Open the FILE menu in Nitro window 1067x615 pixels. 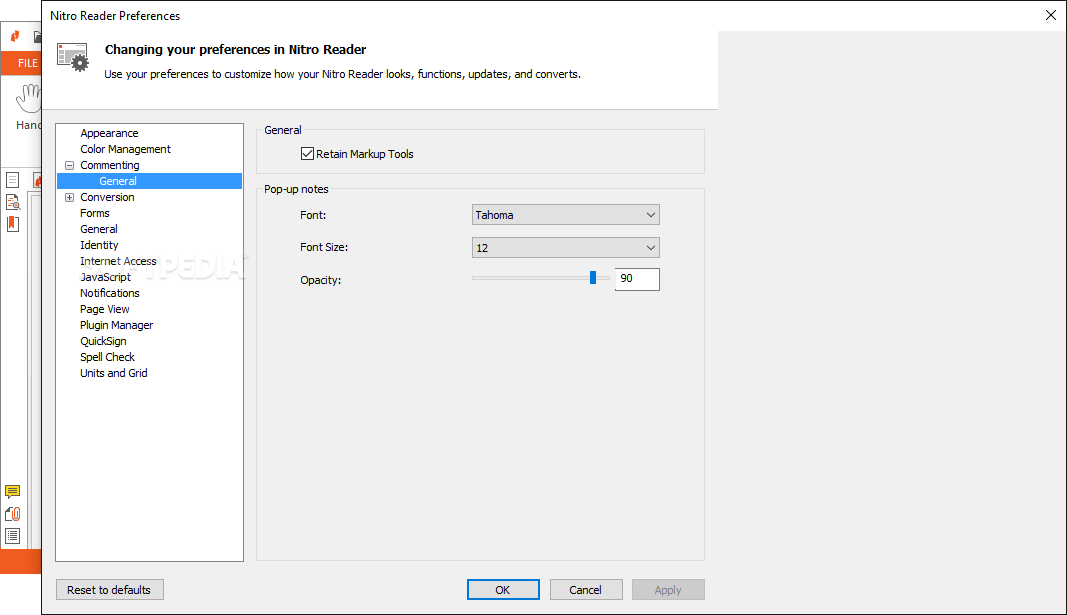pos(23,63)
